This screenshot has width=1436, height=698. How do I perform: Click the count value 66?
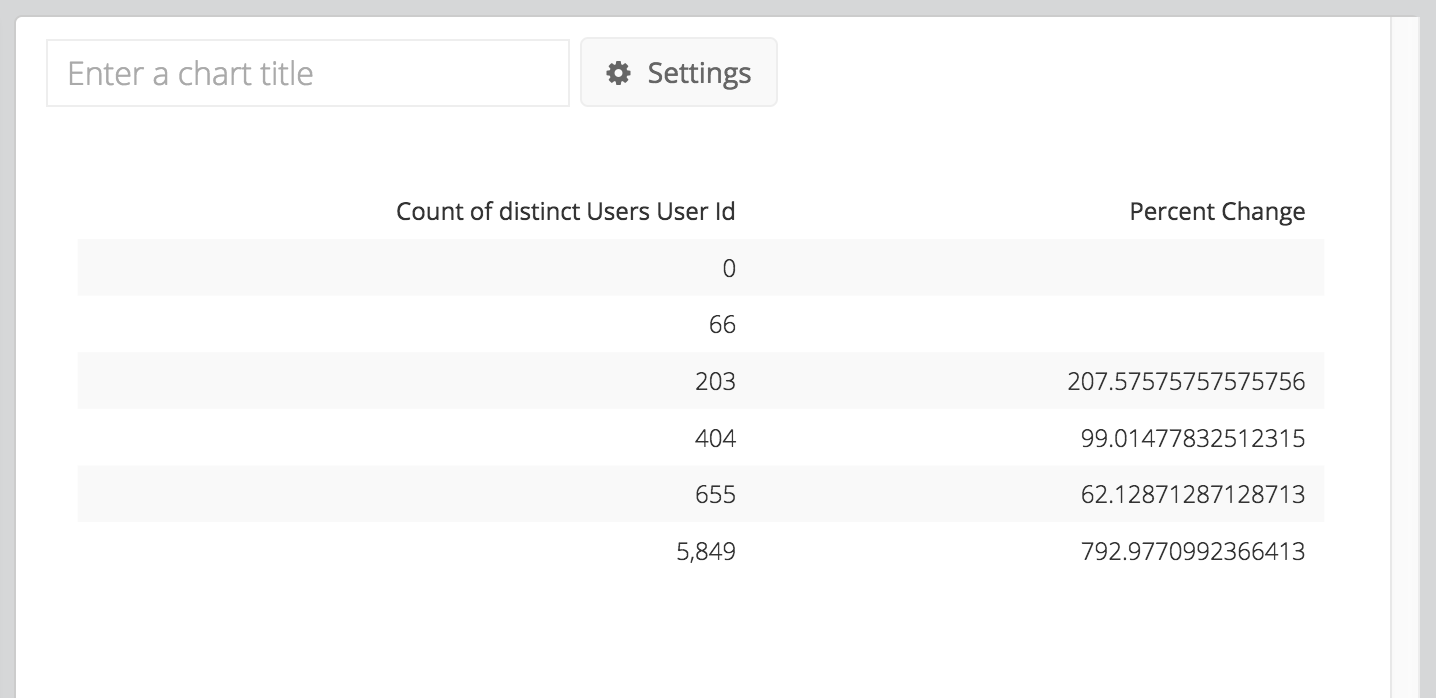point(722,325)
